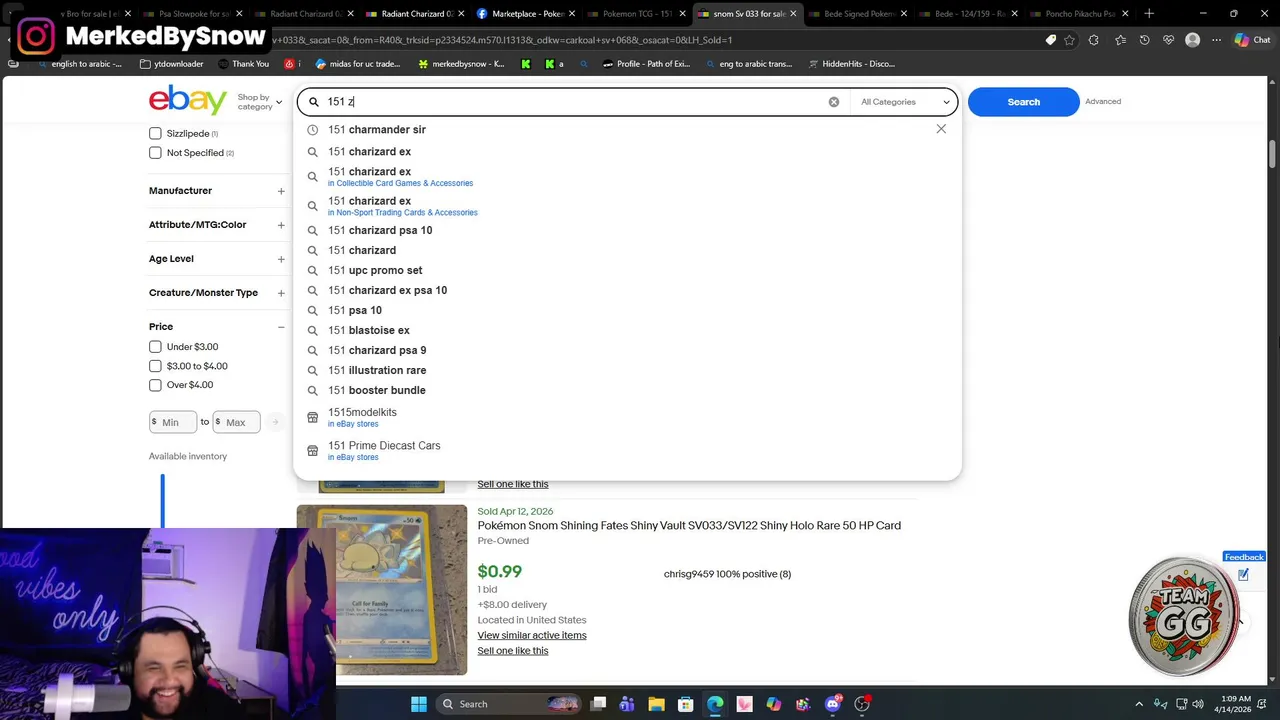Viewport: 1280px width, 720px height.
Task: Open the Pokémon Snom Shining Fates listing title
Action: coord(689,526)
